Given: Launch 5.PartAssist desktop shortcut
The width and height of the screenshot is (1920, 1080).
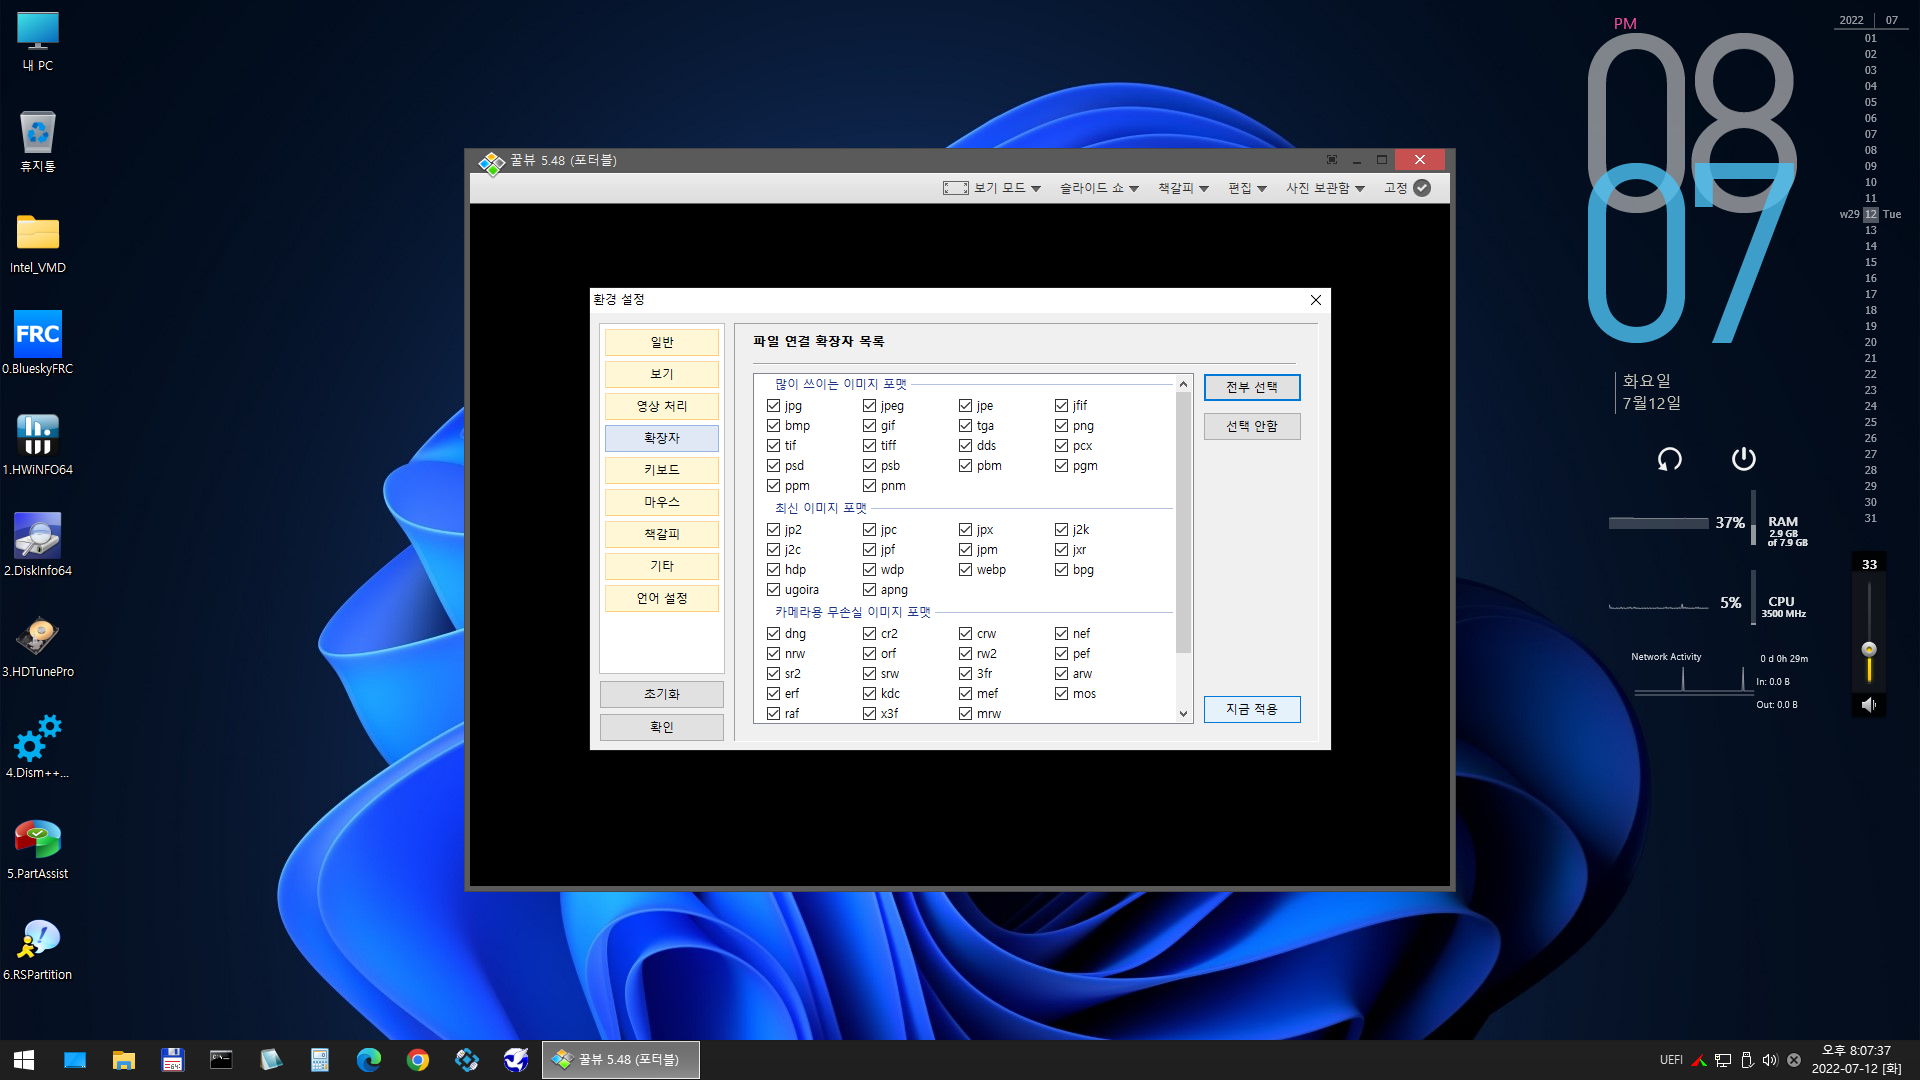Looking at the screenshot, I should 38,849.
